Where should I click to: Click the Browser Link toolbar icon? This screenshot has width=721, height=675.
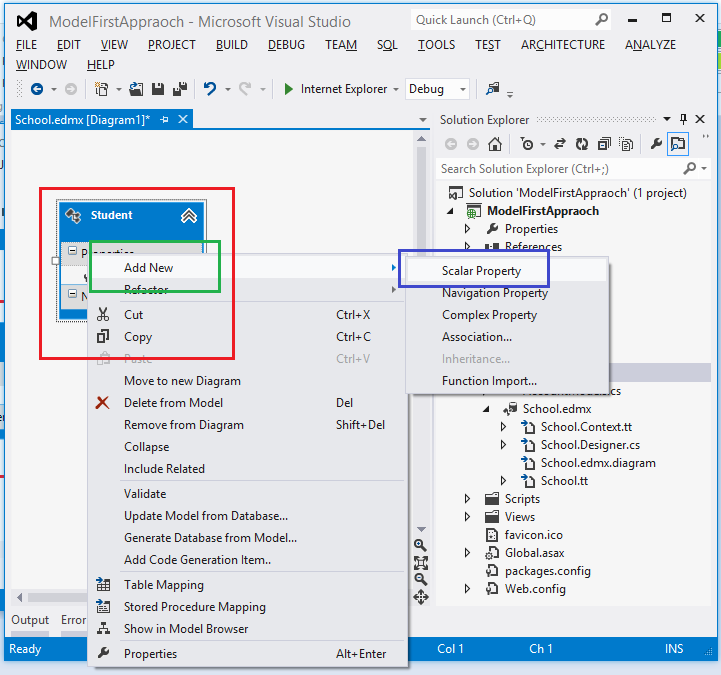point(492,88)
